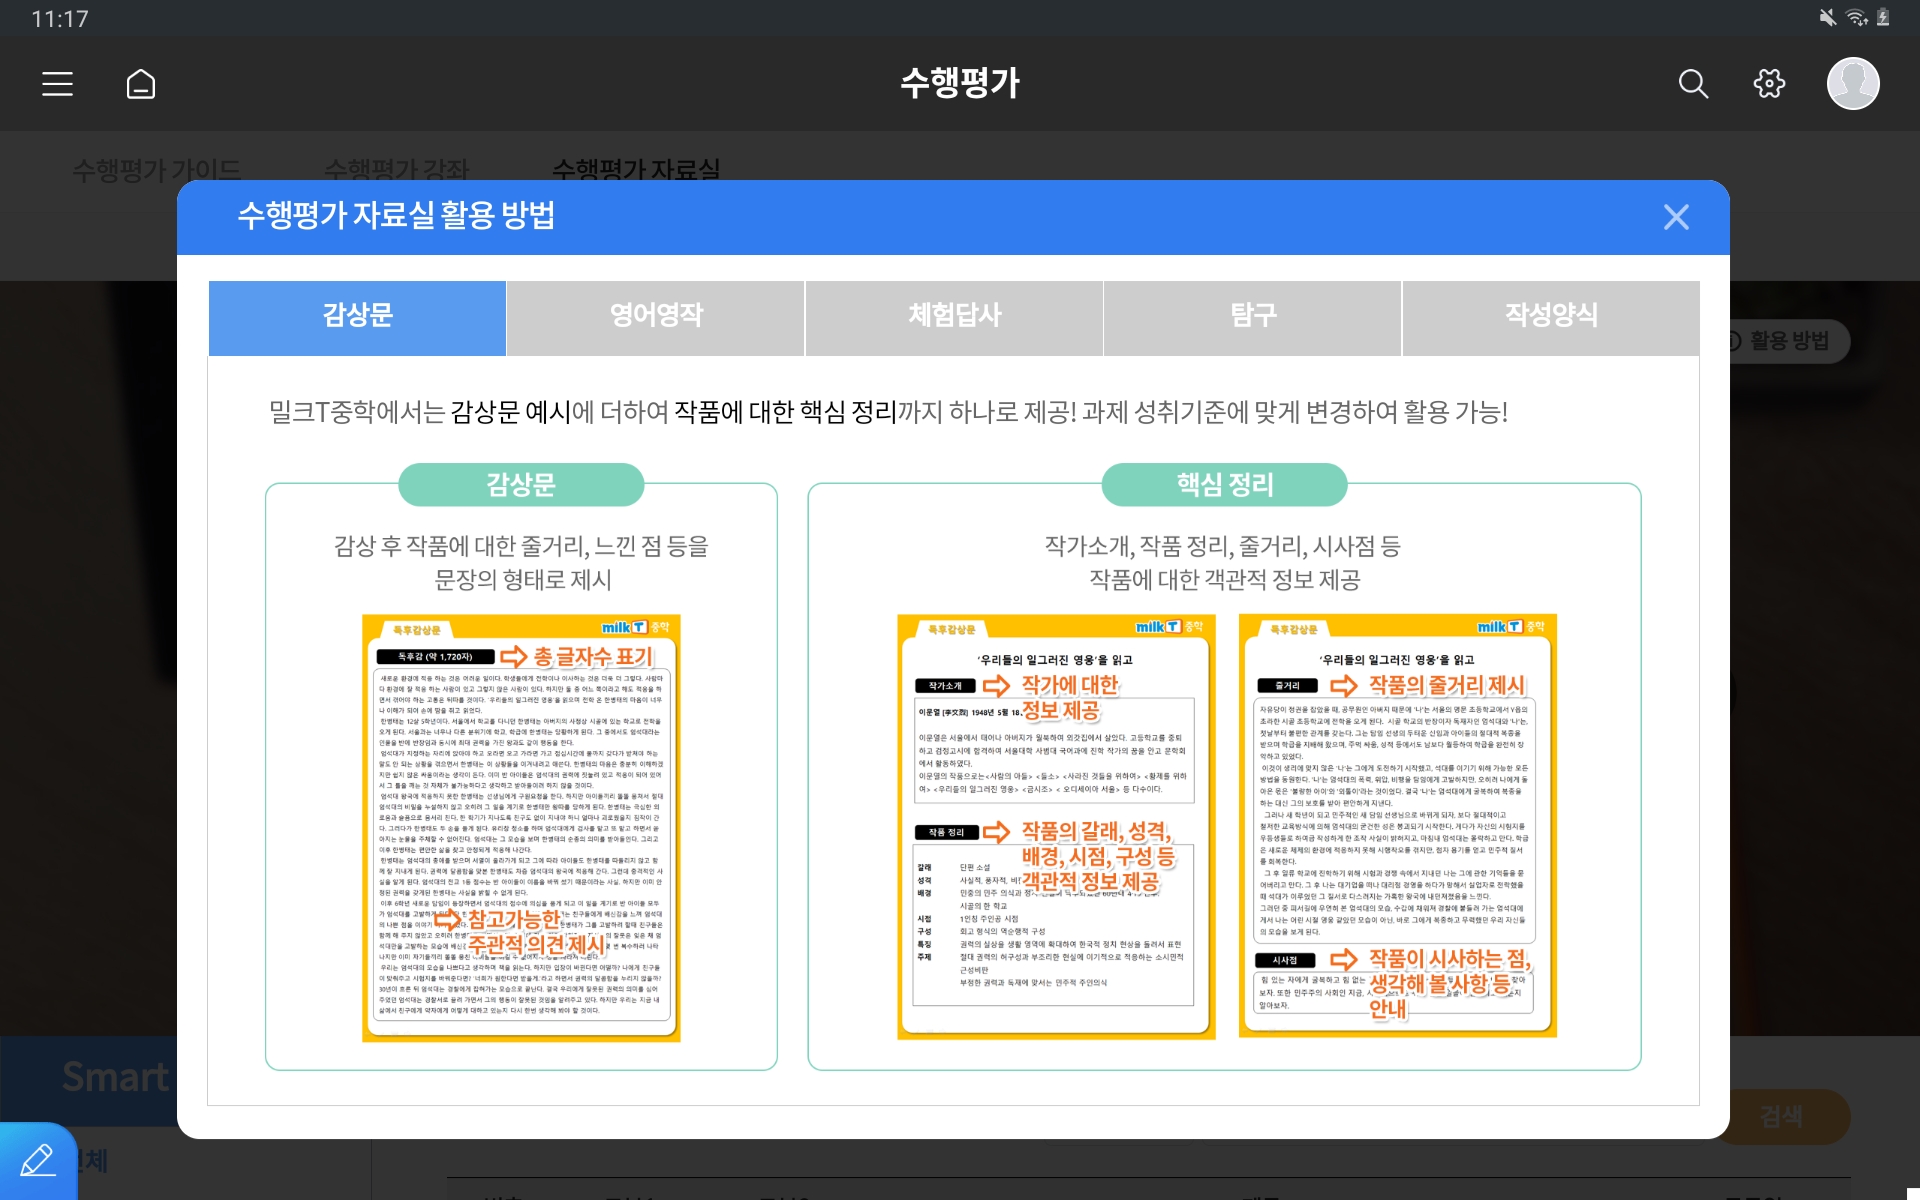This screenshot has width=1920, height=1200.
Task: Click the 핵심 정리 green section label
Action: pos(1224,485)
